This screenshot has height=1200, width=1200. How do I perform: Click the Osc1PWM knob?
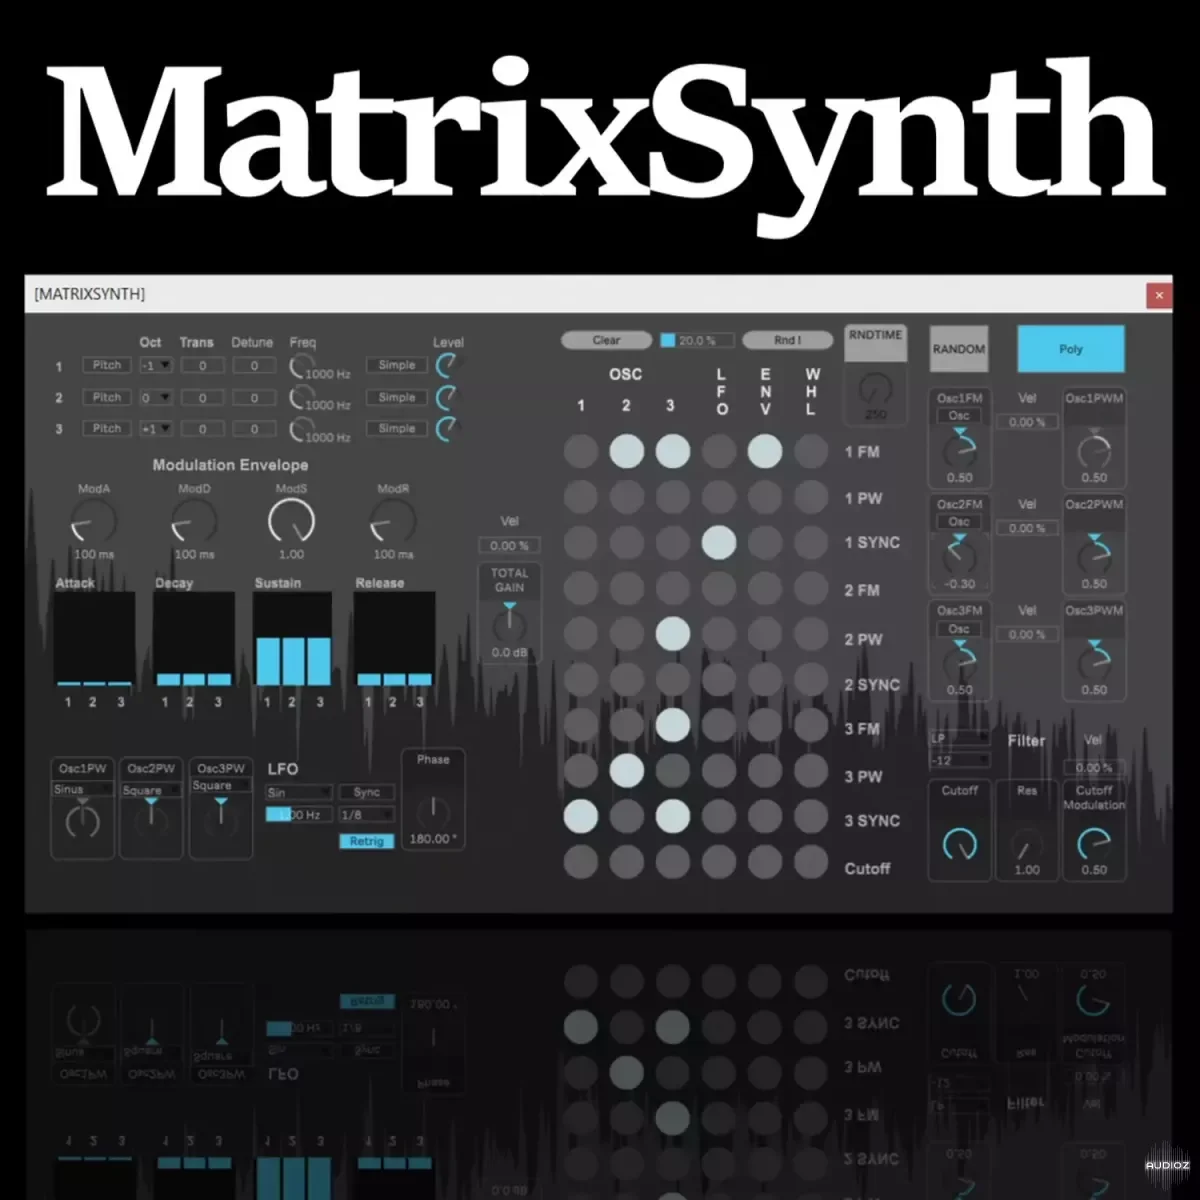click(1094, 451)
